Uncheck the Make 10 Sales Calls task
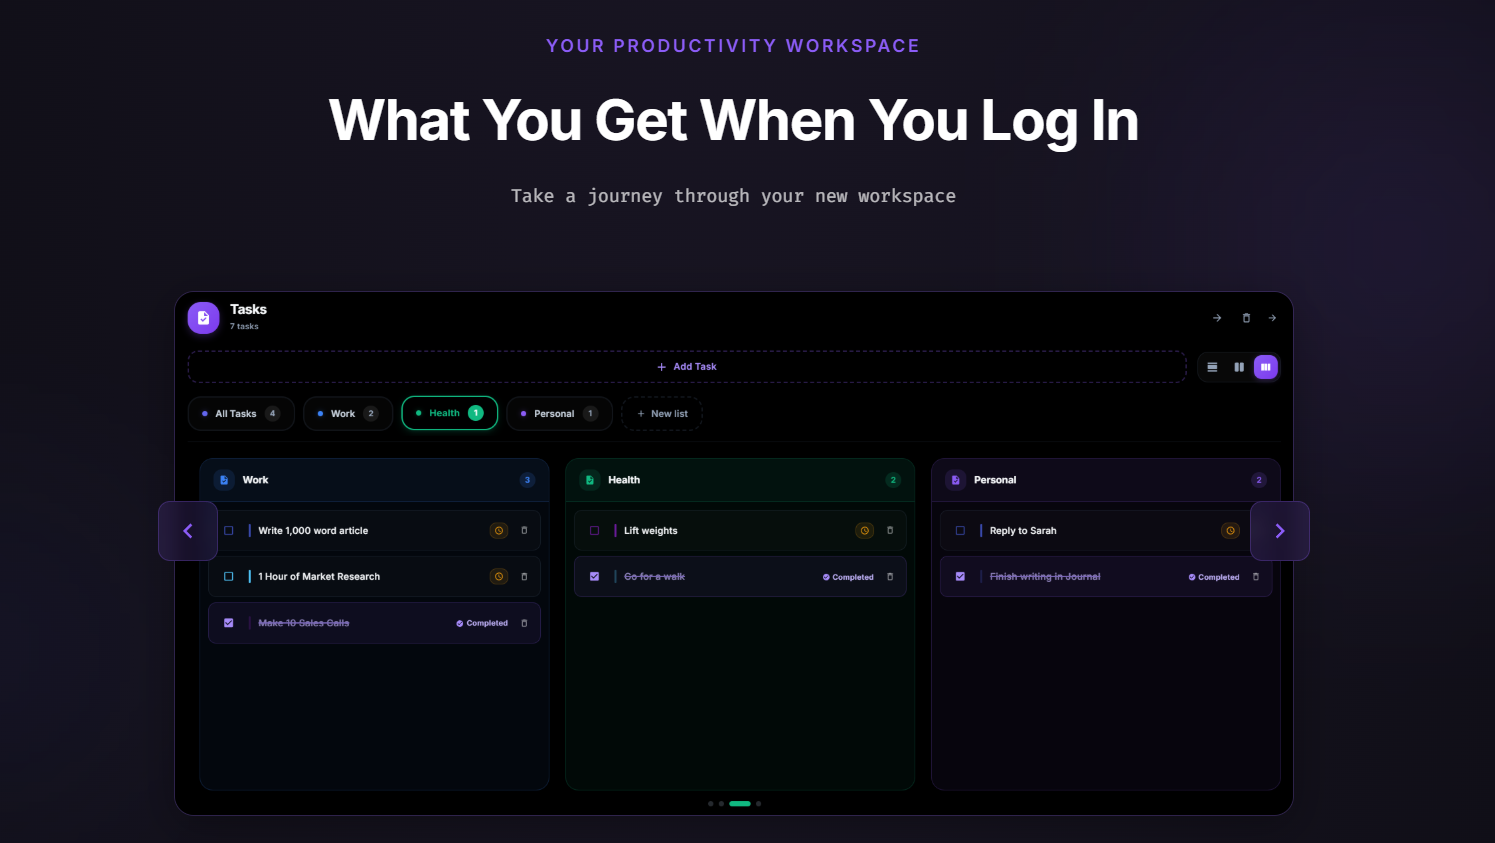Image resolution: width=1495 pixels, height=843 pixels. 229,623
